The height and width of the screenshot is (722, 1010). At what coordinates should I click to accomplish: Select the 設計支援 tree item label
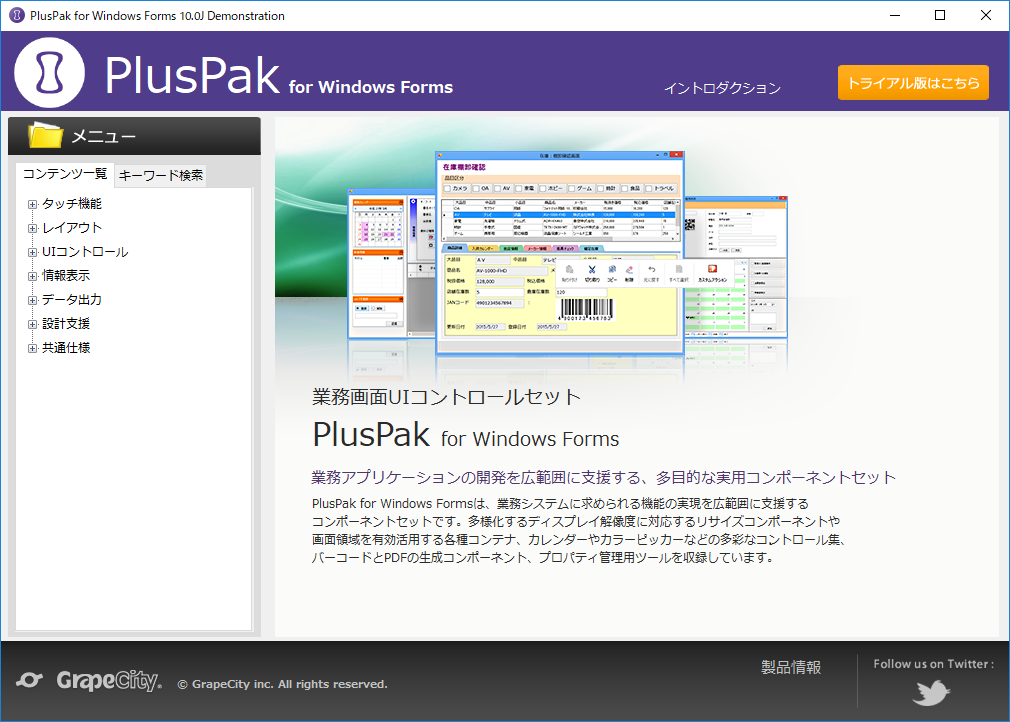tap(66, 324)
